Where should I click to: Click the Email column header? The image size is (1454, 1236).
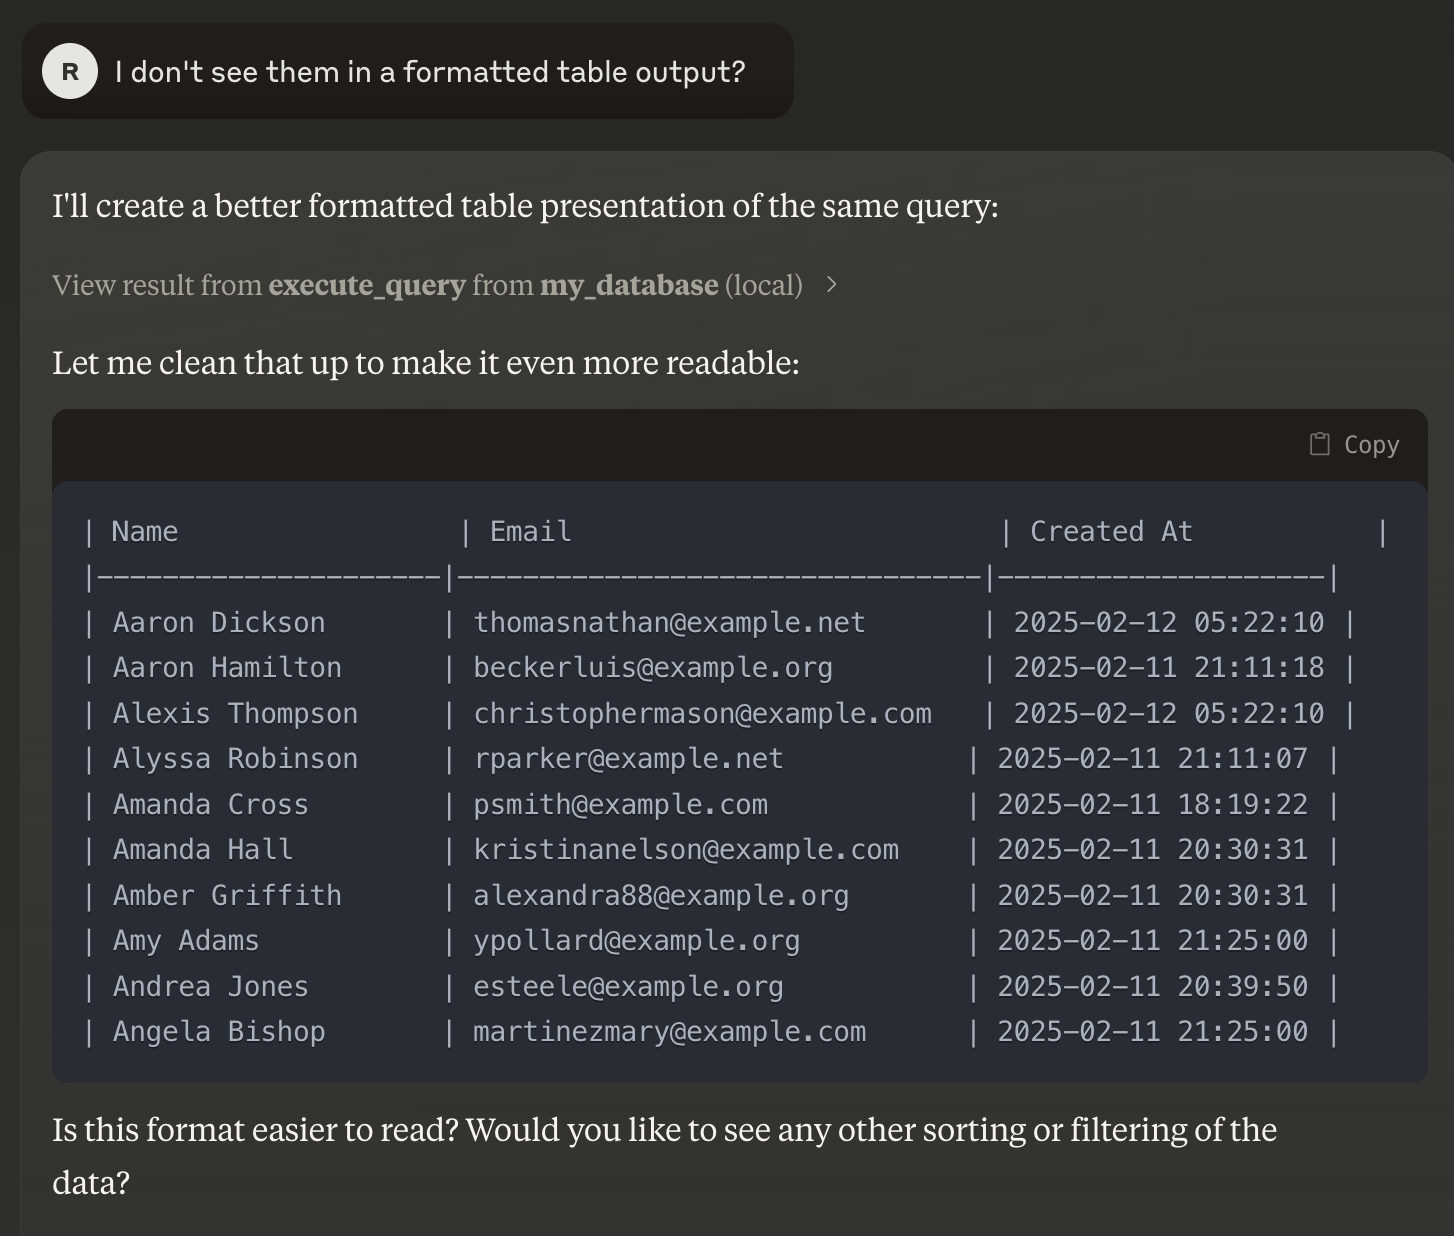(x=529, y=531)
